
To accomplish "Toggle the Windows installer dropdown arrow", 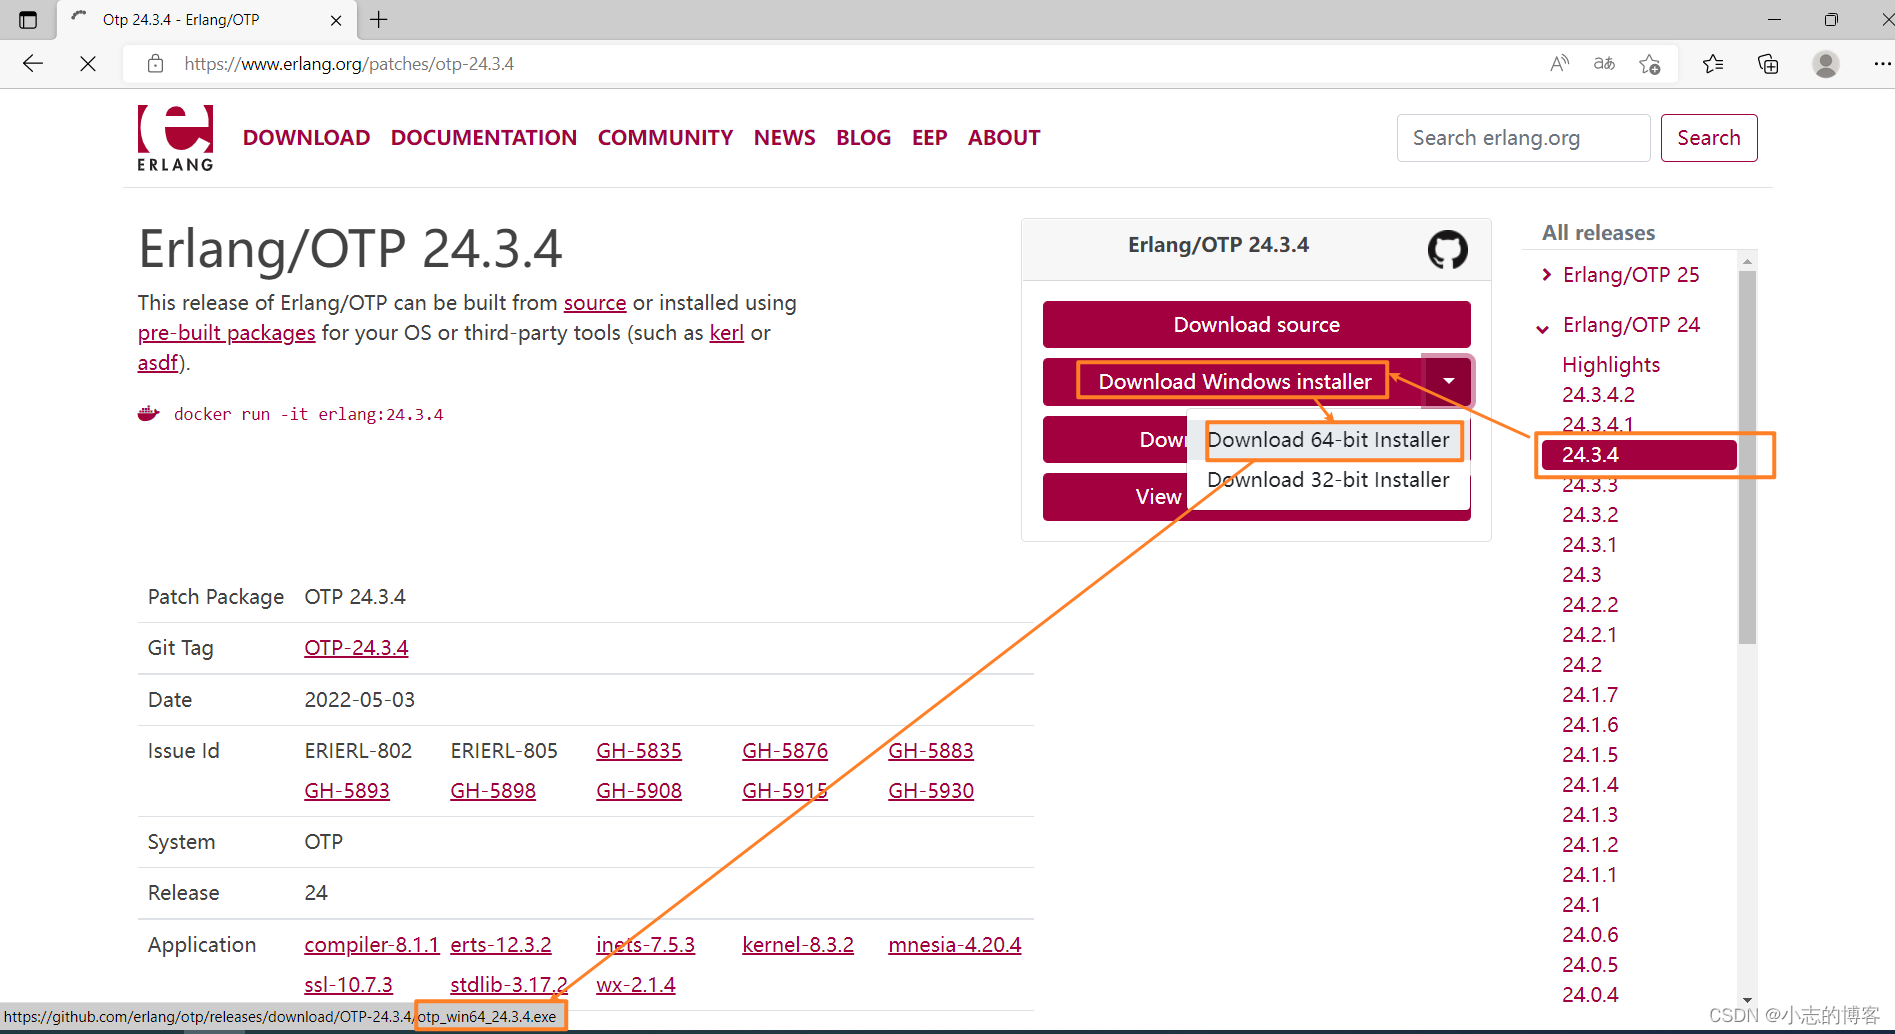I will (1448, 381).
